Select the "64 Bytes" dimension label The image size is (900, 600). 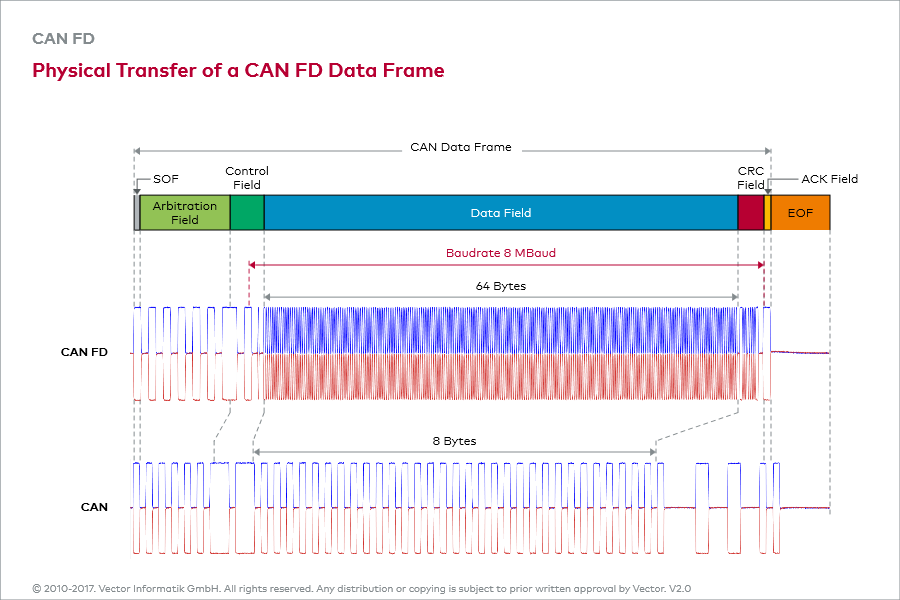(x=500, y=286)
